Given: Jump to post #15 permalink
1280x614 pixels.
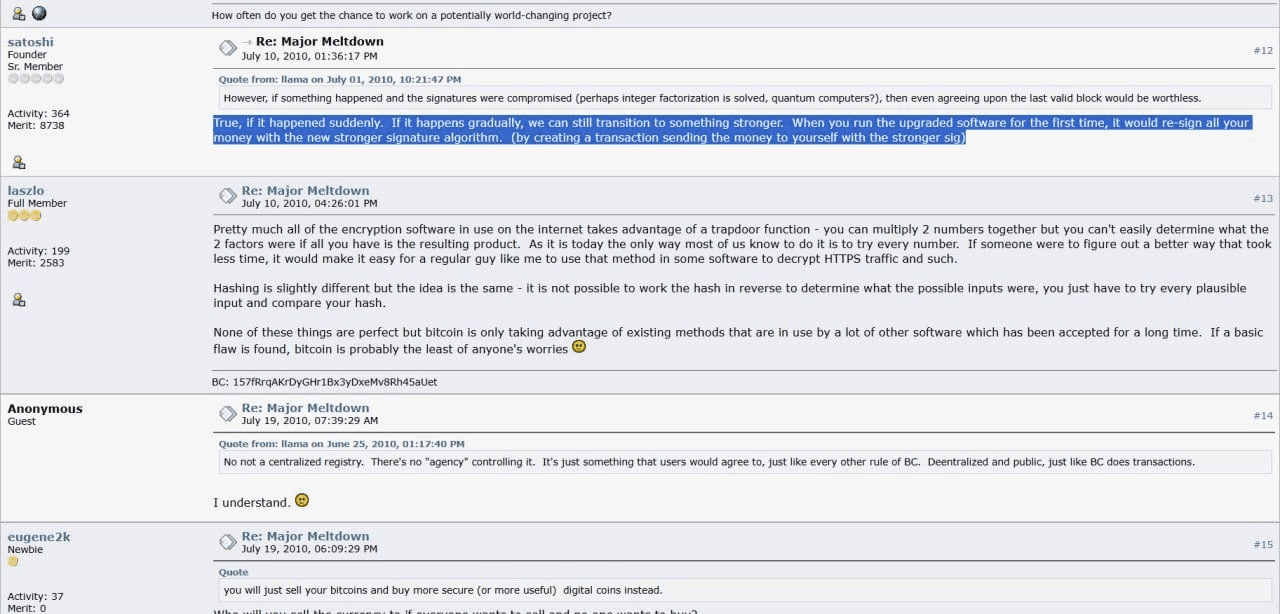Looking at the screenshot, I should [1263, 544].
